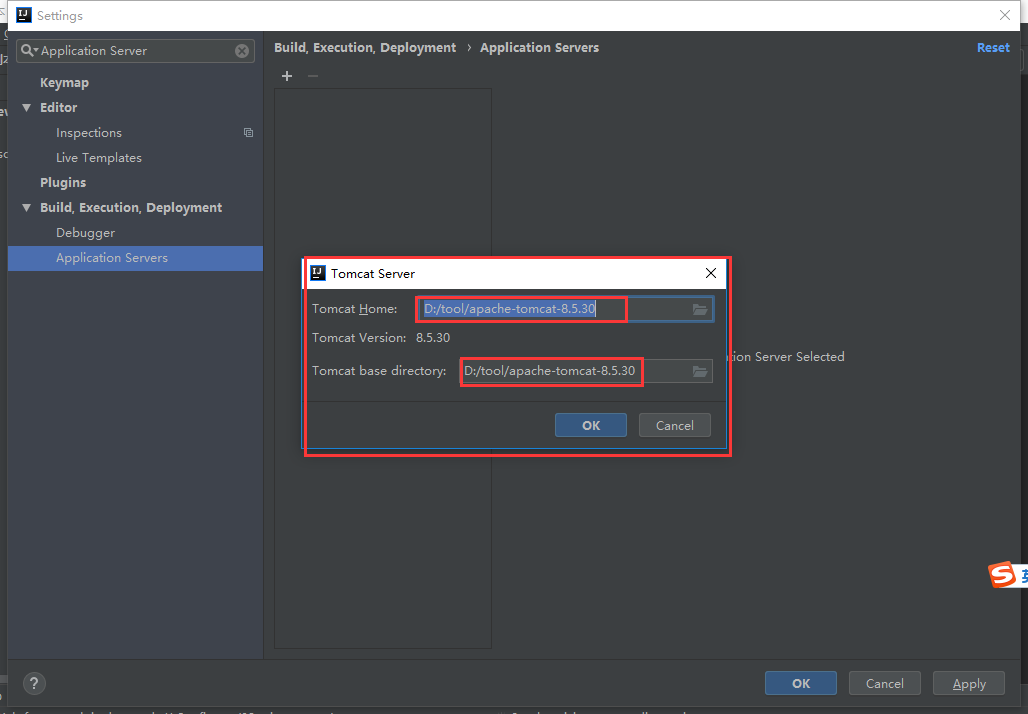1028x714 pixels.
Task: Click the Tomcat Version value 8.5.30
Action: point(433,338)
